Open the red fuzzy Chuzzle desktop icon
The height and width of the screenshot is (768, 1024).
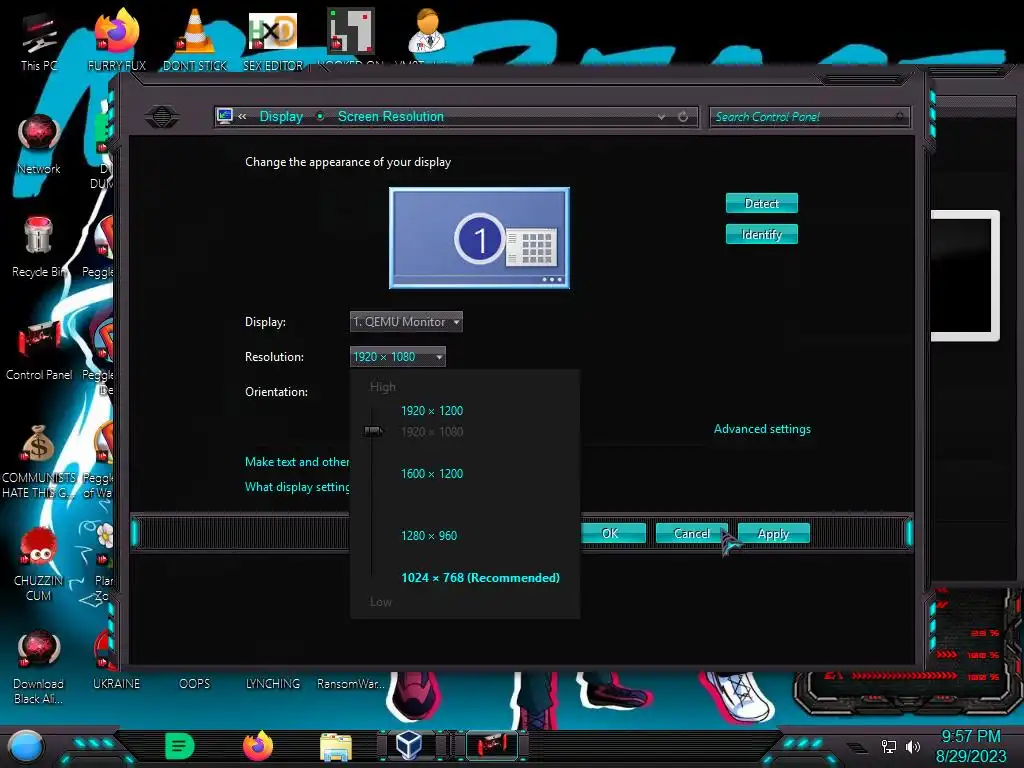tap(39, 563)
